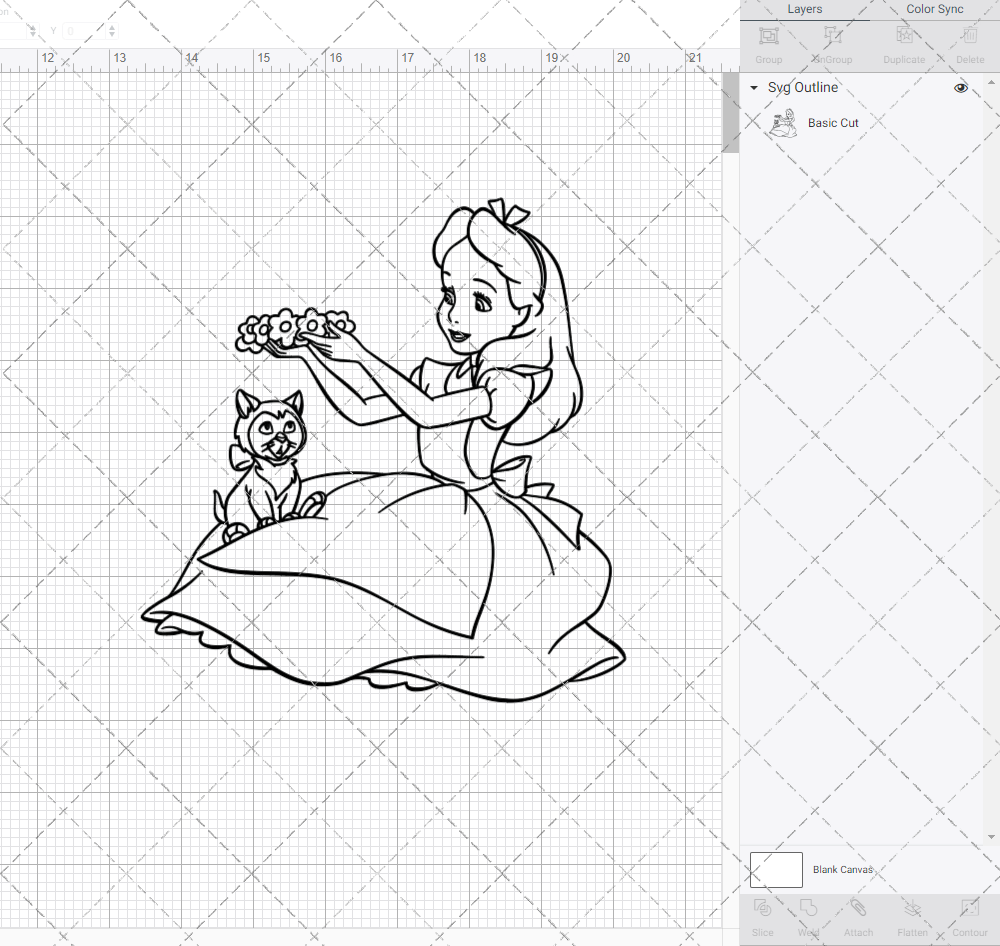Click the Blank Canvas label
This screenshot has width=1000, height=946.
click(x=843, y=869)
